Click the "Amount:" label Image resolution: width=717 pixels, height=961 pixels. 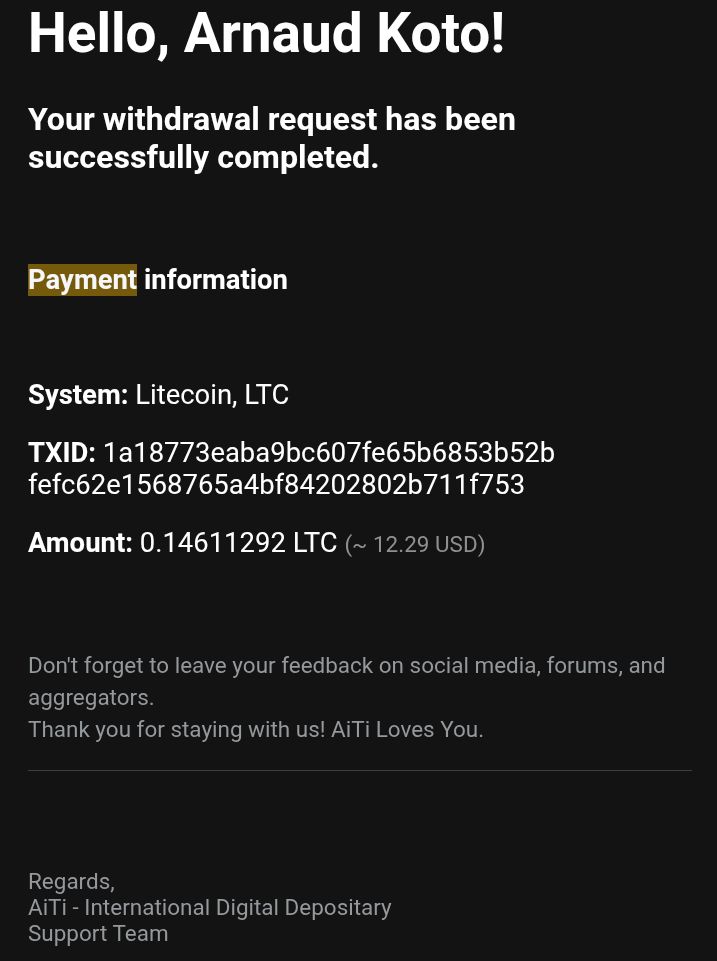(x=80, y=543)
